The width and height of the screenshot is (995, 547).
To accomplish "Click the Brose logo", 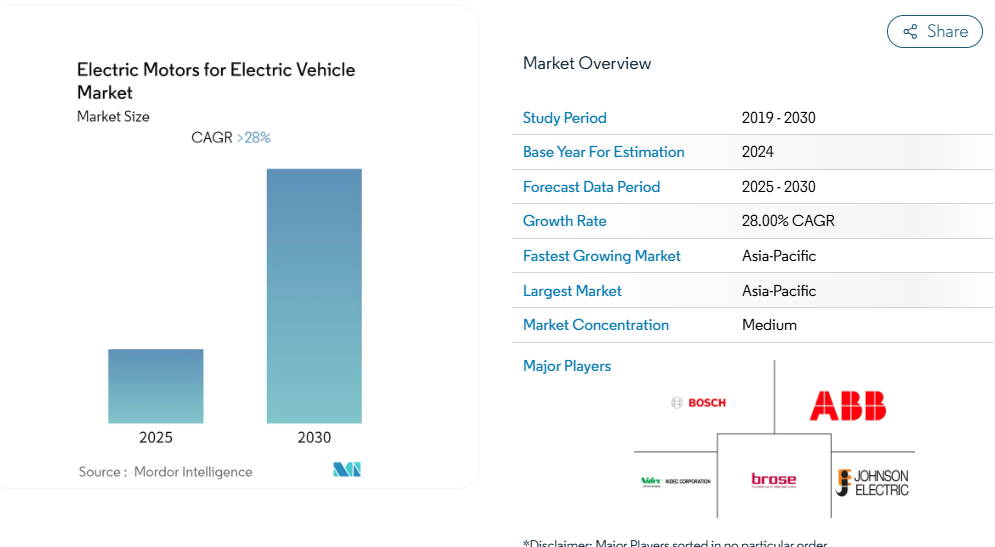I will click(773, 480).
